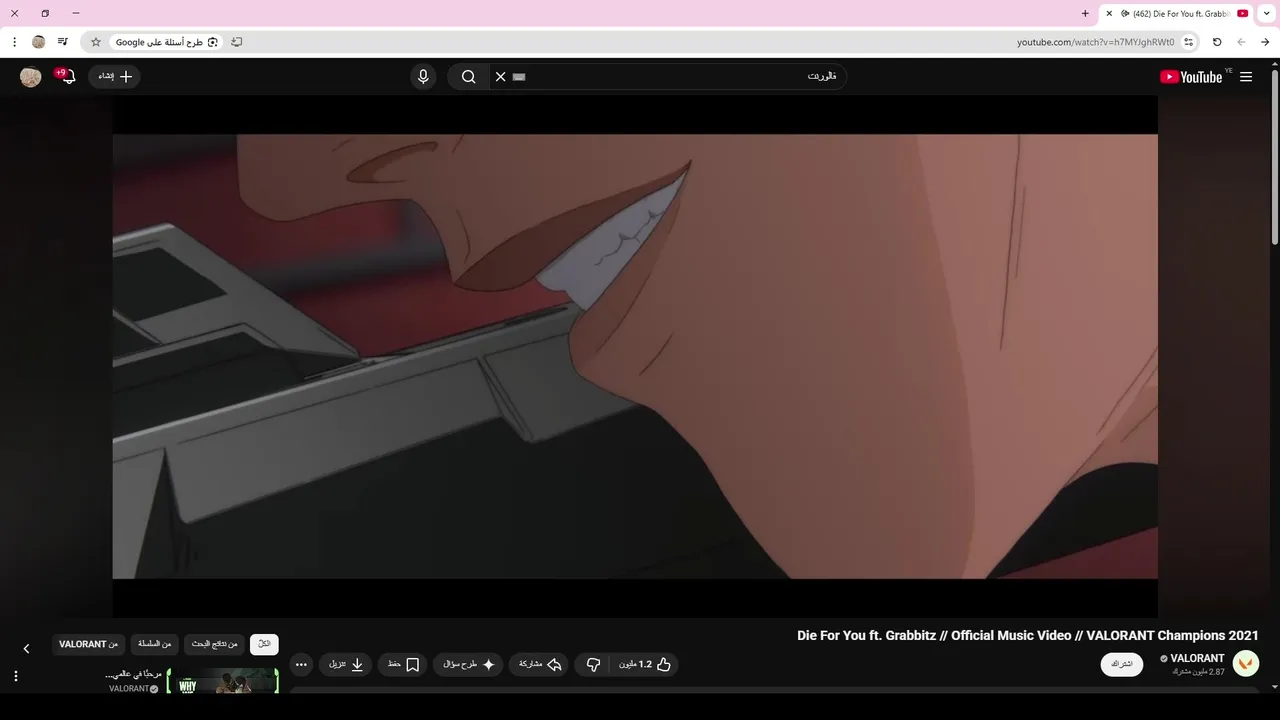Save the video (حفظ) to a playlist
Screen dimensions: 1280x720
tap(403, 664)
